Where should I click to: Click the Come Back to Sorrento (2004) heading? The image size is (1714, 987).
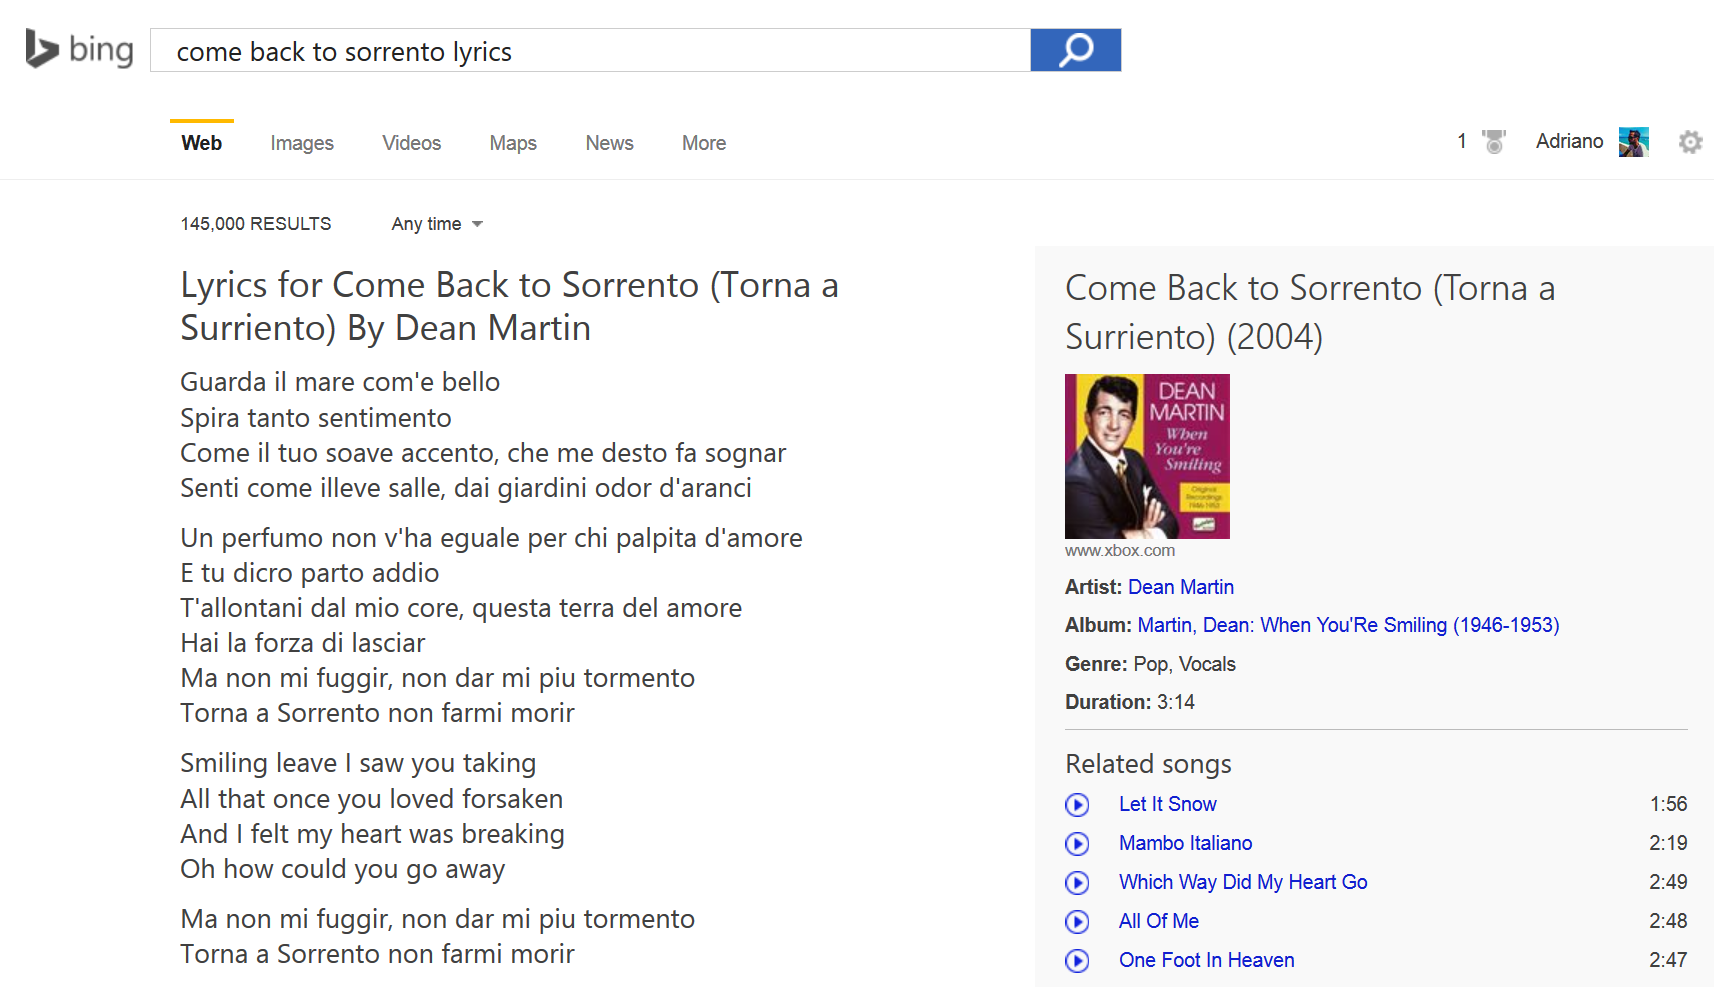click(x=1310, y=312)
